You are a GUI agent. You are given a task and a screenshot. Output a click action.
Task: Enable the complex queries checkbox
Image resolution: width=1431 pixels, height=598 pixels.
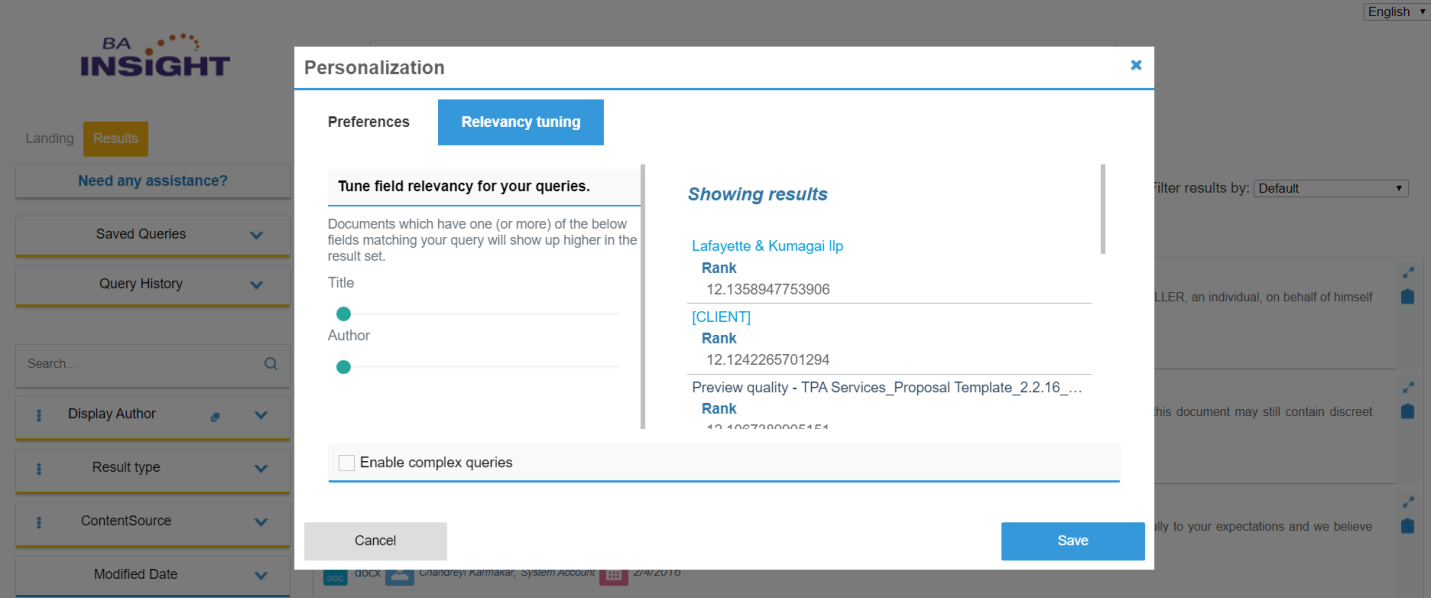coord(347,463)
